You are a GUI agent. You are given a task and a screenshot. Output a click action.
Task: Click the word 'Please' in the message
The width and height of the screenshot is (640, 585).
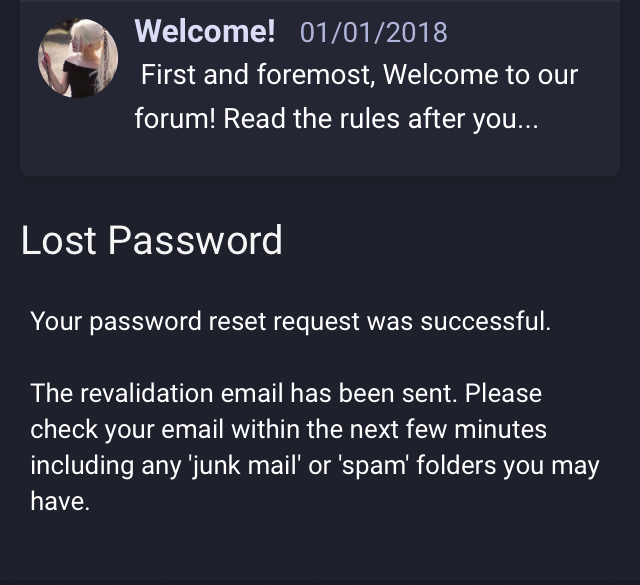503,394
